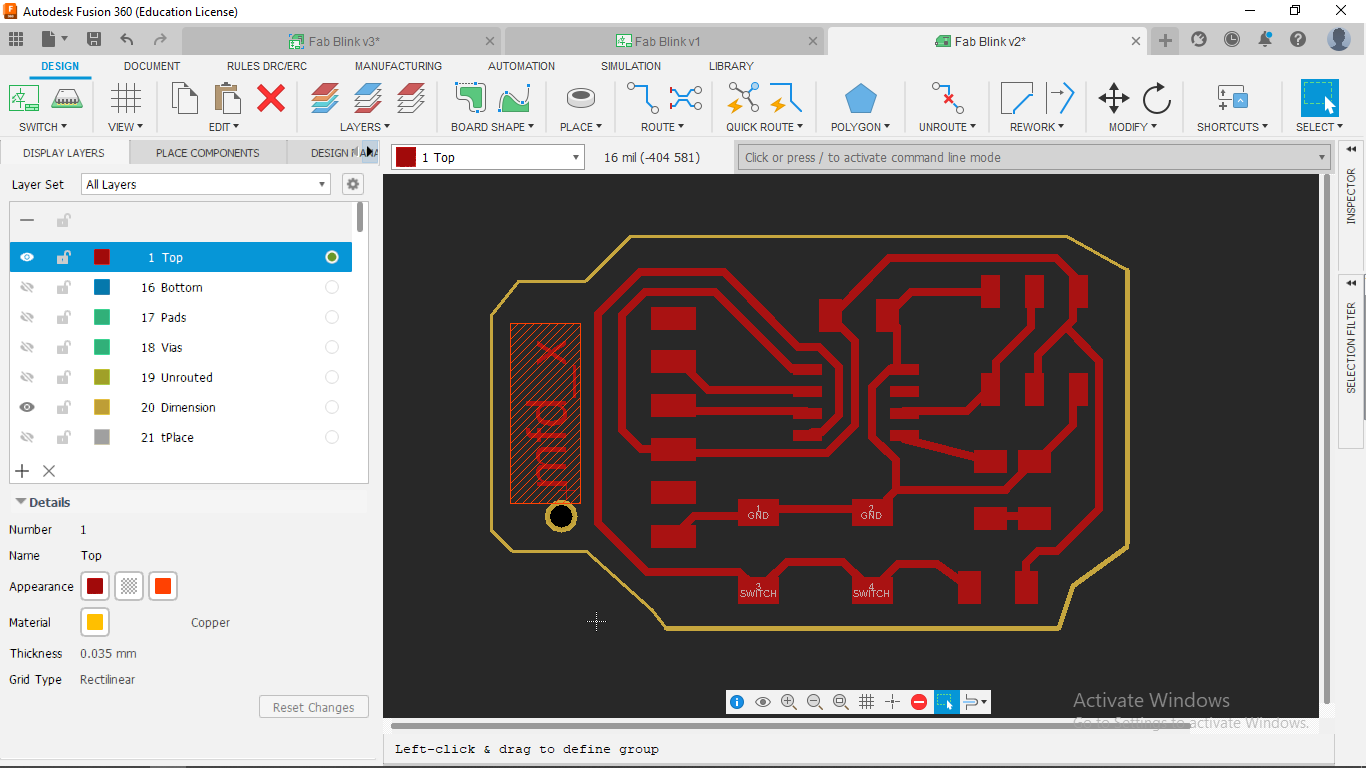1366x768 pixels.
Task: Select the Polygon pour tool
Action: coord(860,99)
